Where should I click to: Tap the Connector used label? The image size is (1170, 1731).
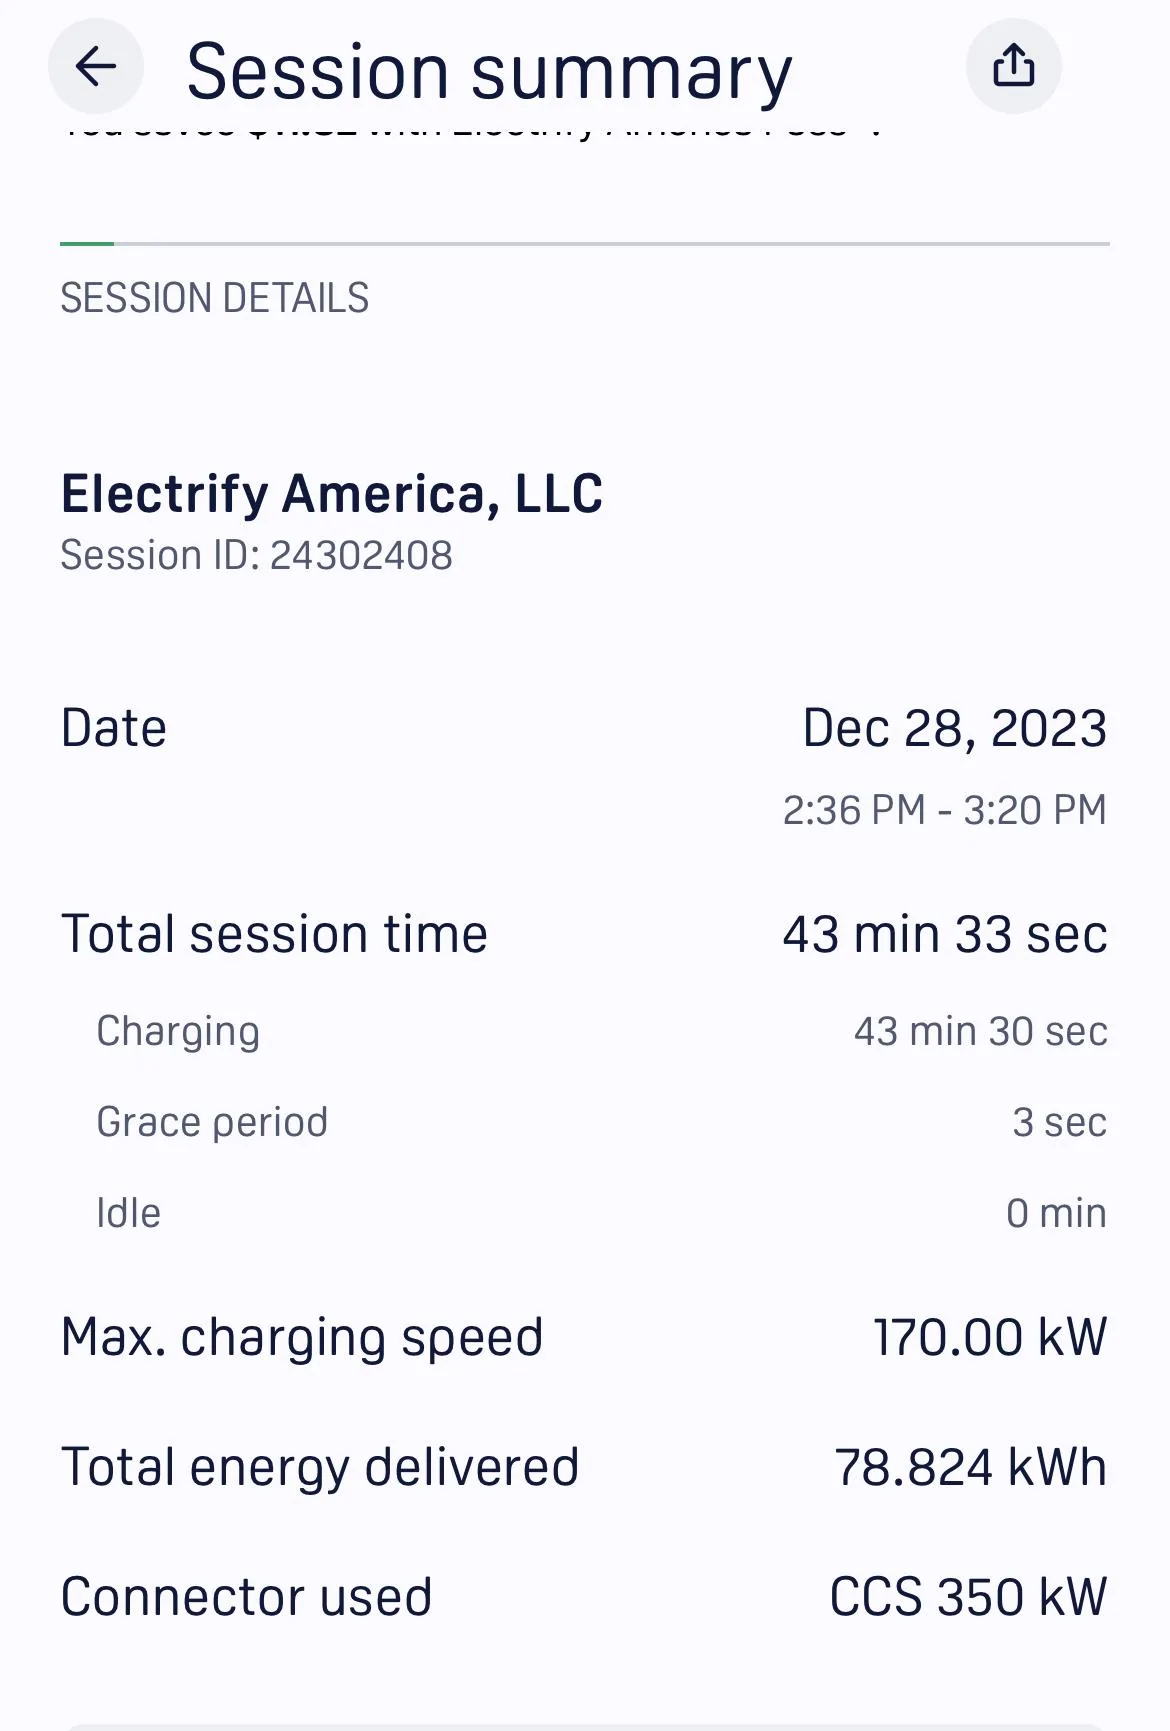246,1596
